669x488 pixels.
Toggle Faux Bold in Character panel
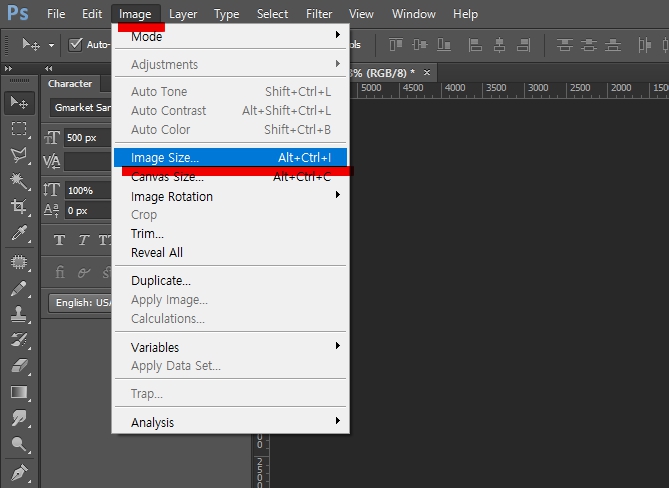(x=60, y=240)
